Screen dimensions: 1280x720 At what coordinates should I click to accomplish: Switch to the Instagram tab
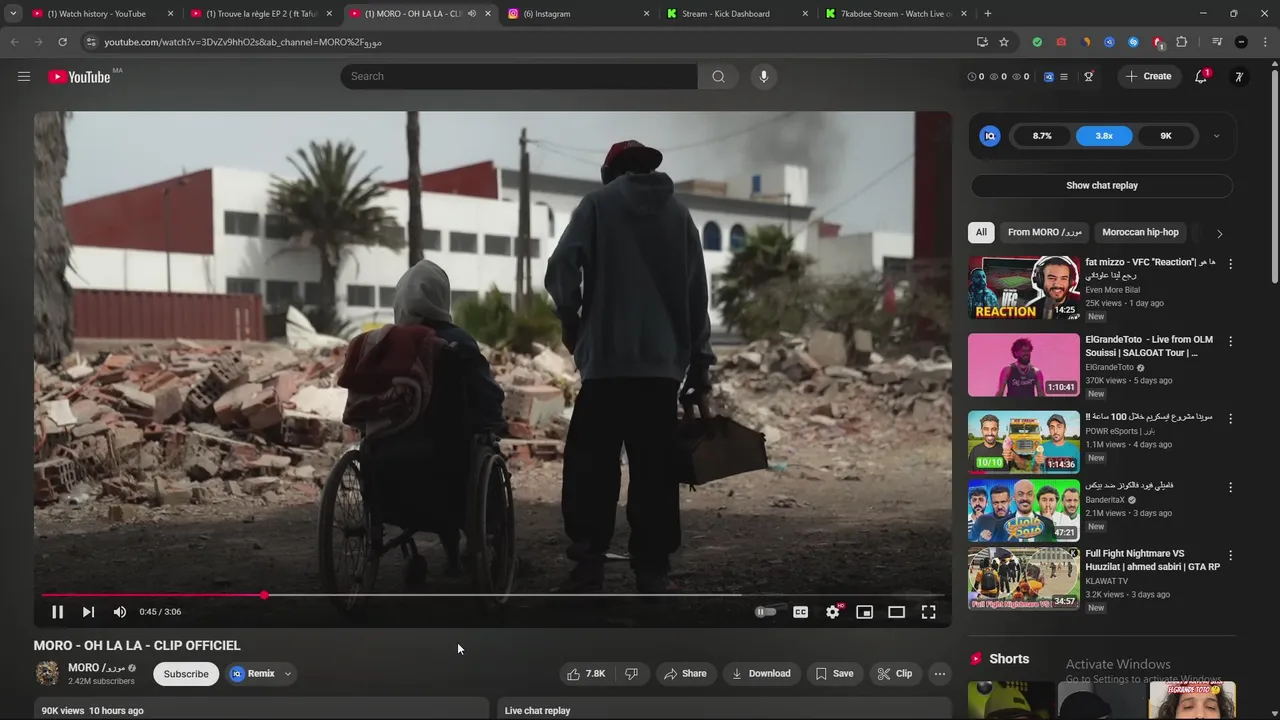coord(577,14)
